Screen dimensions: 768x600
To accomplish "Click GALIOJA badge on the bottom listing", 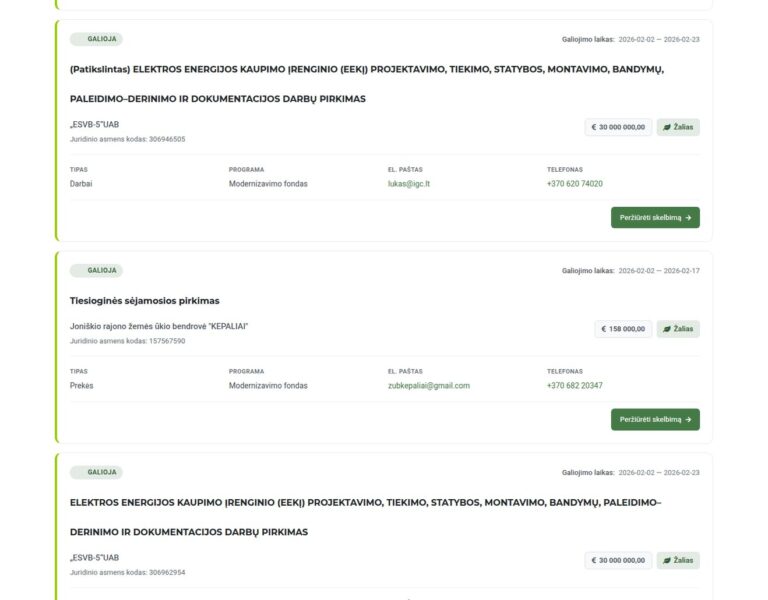I will [96, 472].
